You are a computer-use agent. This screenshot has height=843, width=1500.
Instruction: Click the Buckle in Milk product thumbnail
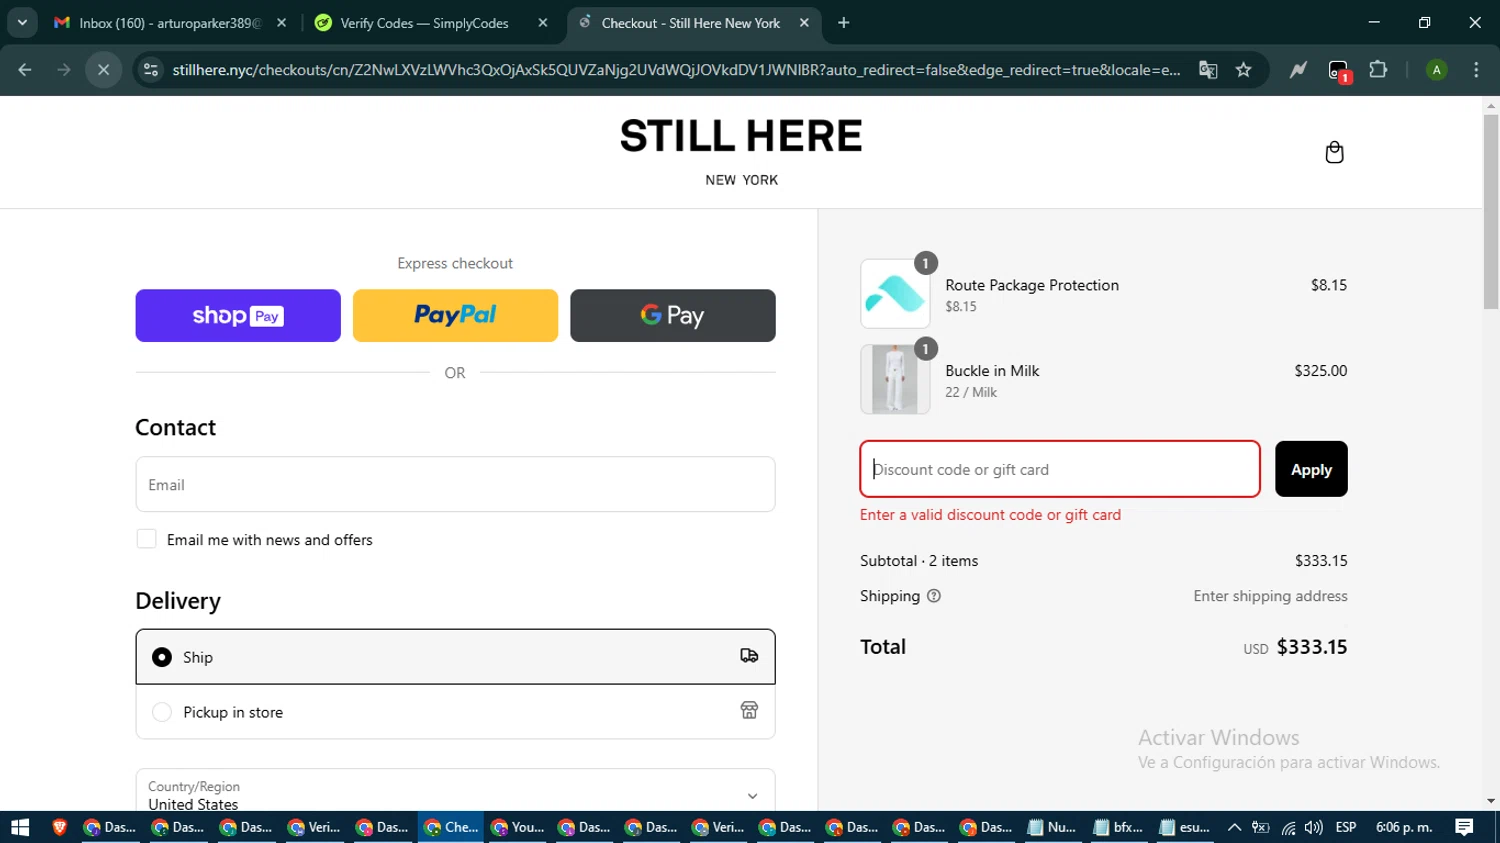[x=895, y=379]
